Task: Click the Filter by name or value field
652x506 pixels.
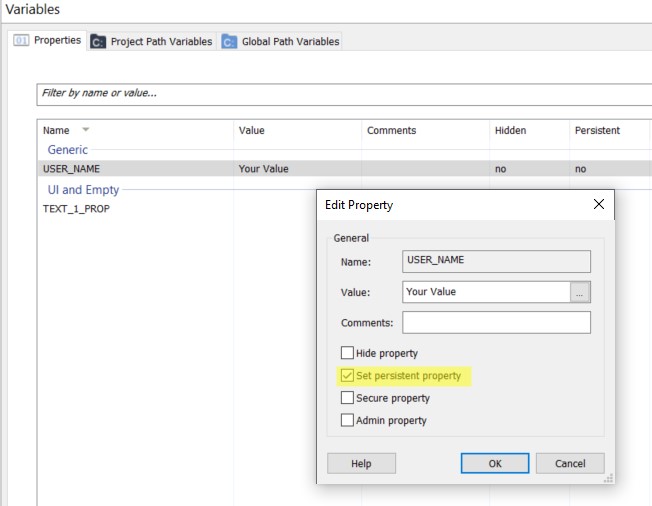Action: coord(340,94)
